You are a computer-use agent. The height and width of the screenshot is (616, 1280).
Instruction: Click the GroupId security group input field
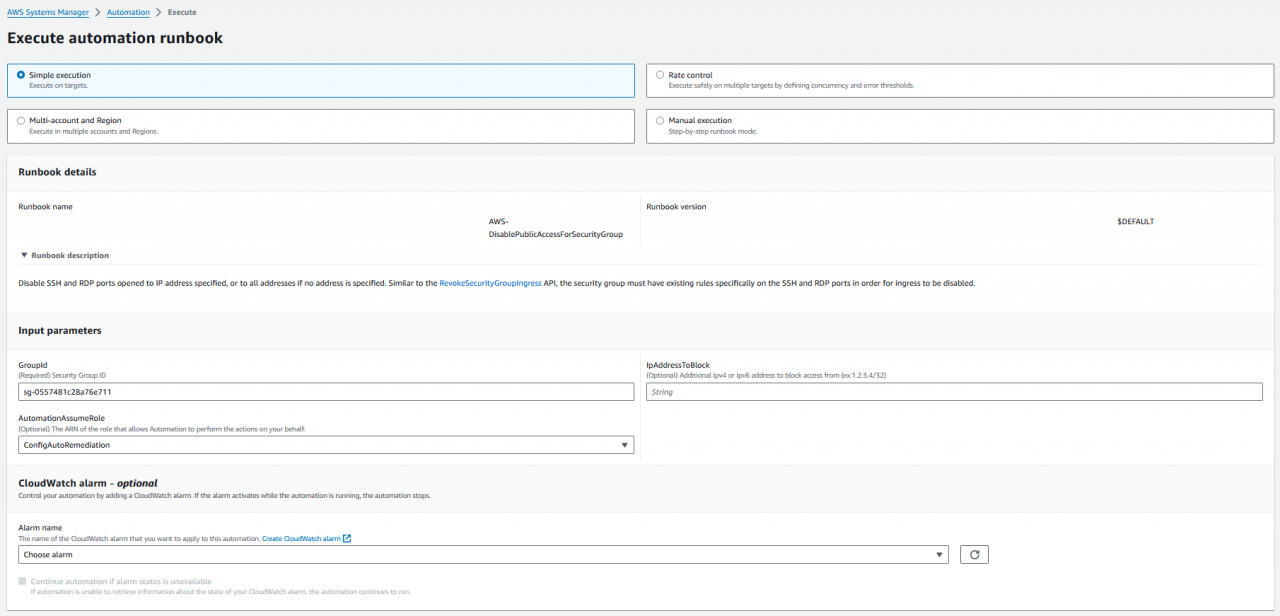pos(325,391)
